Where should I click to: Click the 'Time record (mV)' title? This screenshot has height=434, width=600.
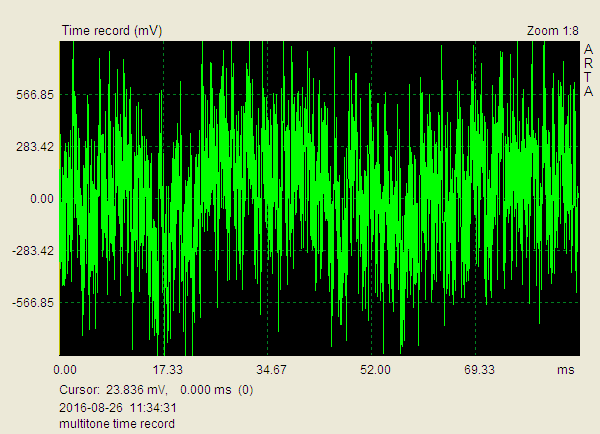(112, 31)
